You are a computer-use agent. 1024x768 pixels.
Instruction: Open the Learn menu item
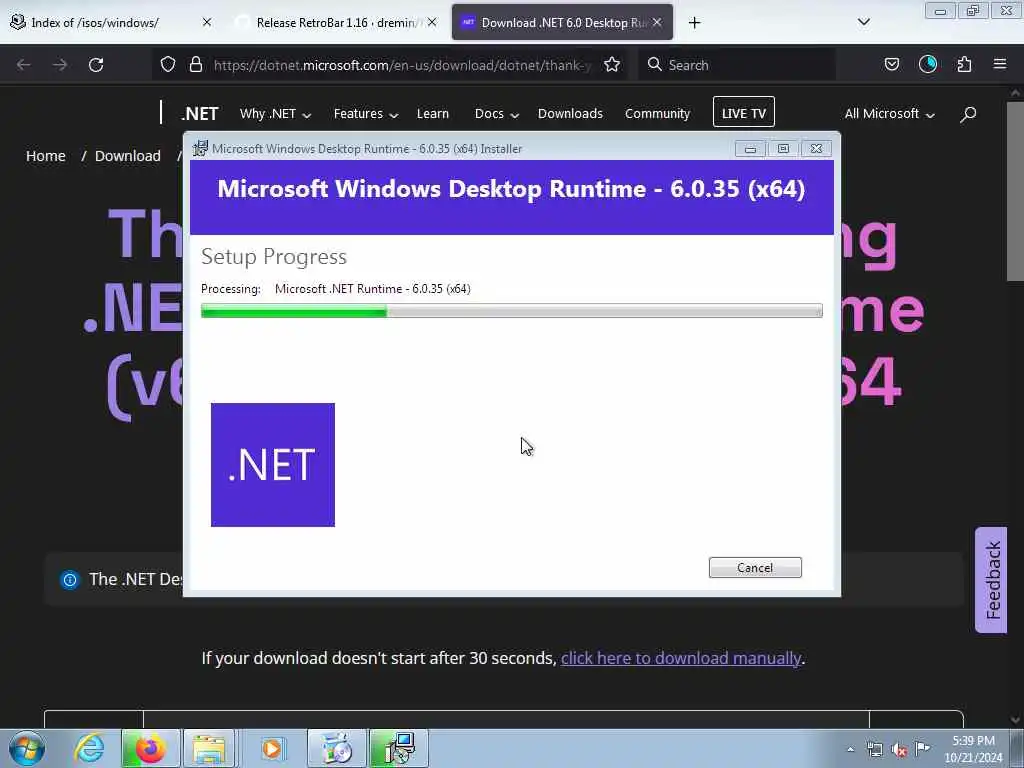coord(432,114)
